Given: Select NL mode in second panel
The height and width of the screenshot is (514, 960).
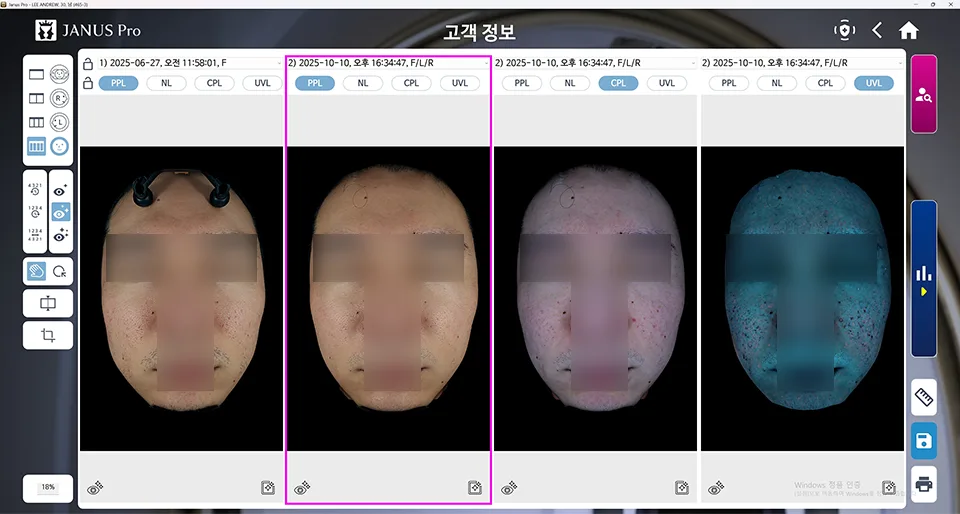Looking at the screenshot, I should pyautogui.click(x=363, y=83).
